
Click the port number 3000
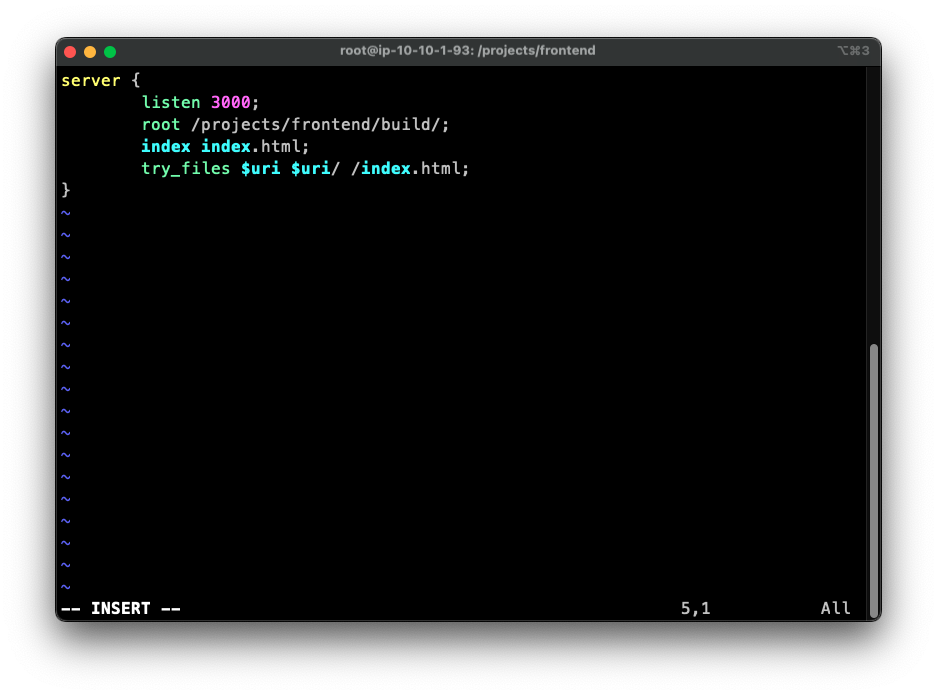230,102
